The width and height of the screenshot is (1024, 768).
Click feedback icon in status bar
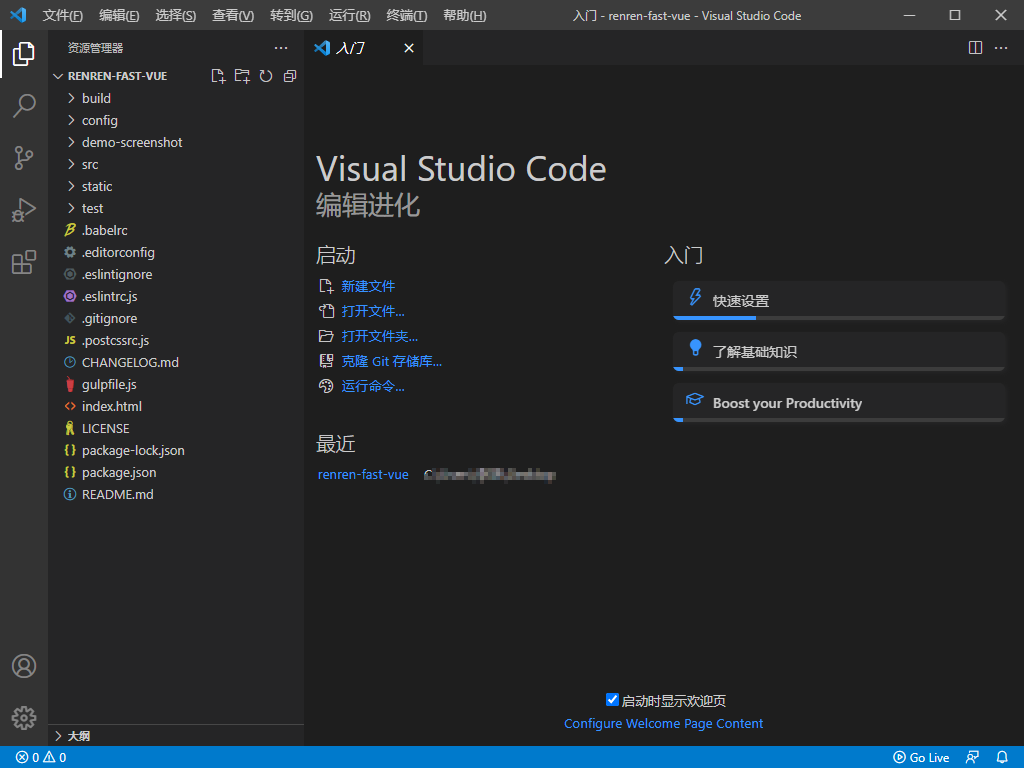tap(972, 758)
